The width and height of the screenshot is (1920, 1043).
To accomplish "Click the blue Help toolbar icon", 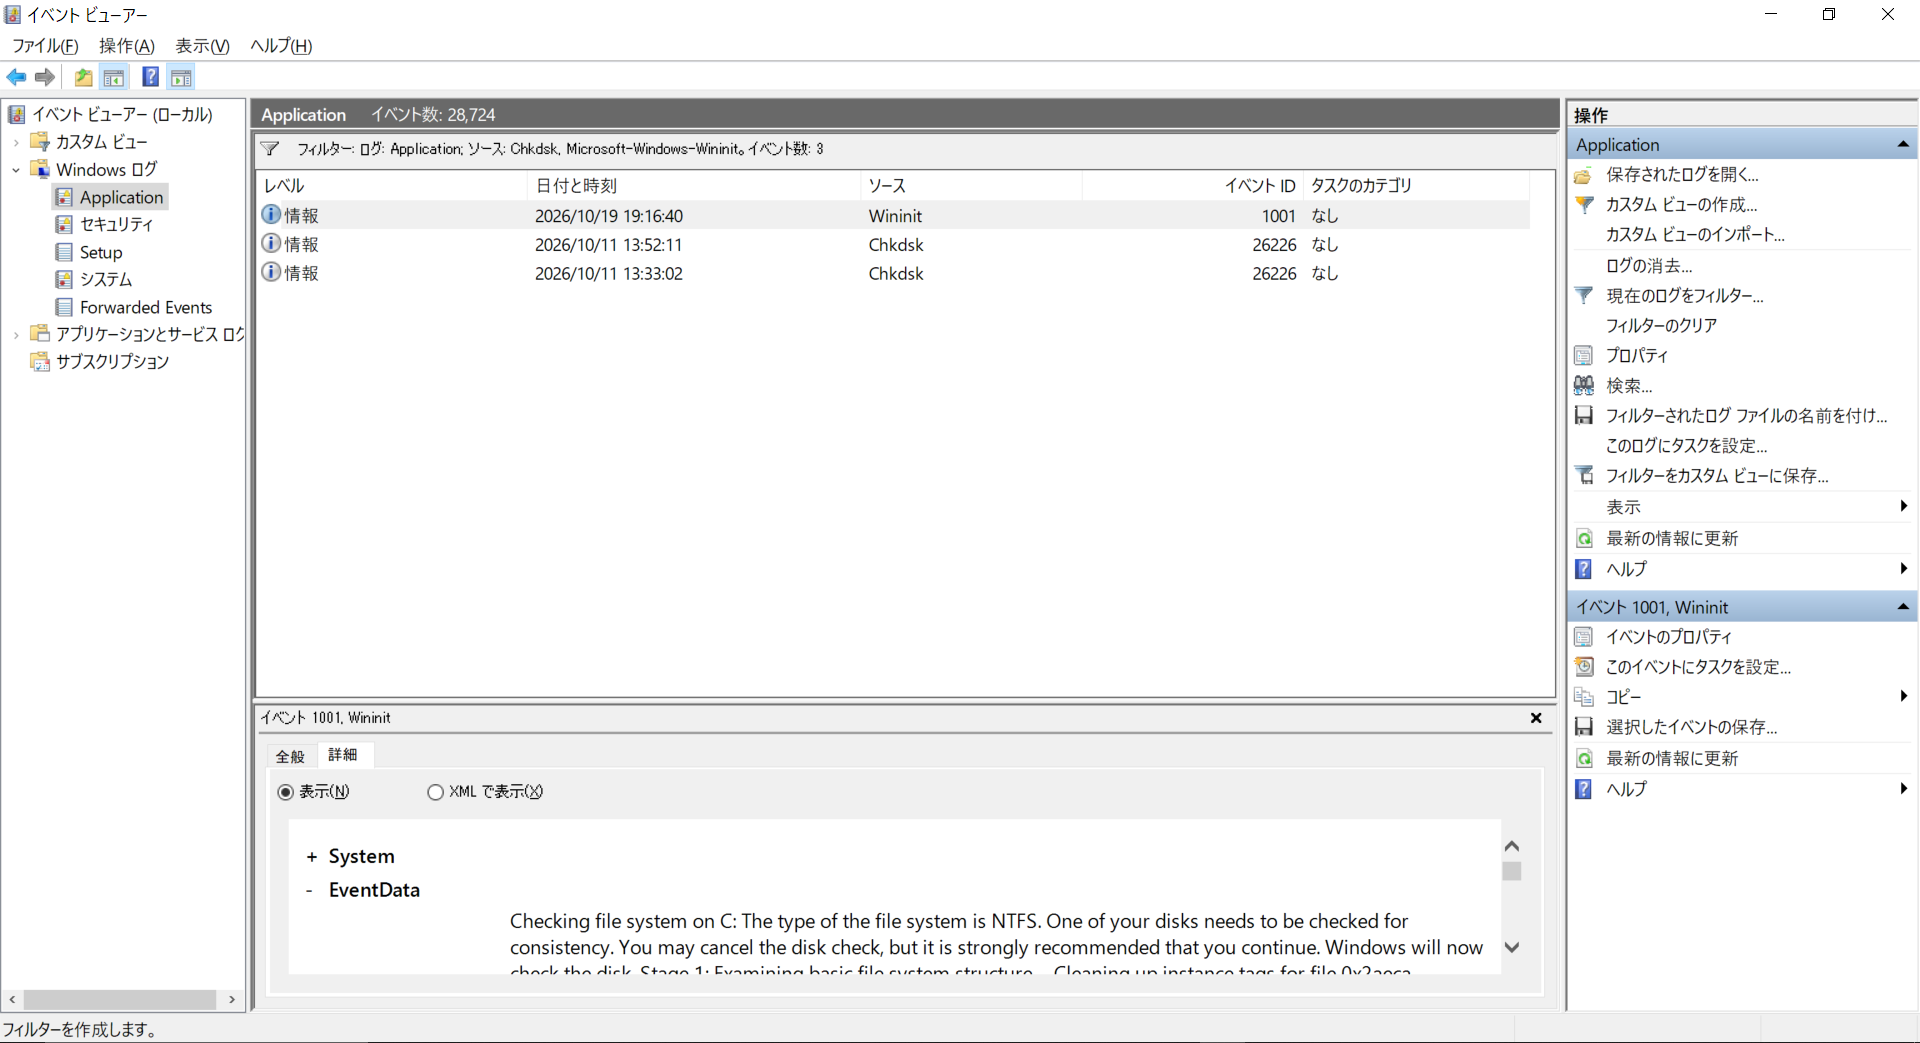I will coord(150,77).
